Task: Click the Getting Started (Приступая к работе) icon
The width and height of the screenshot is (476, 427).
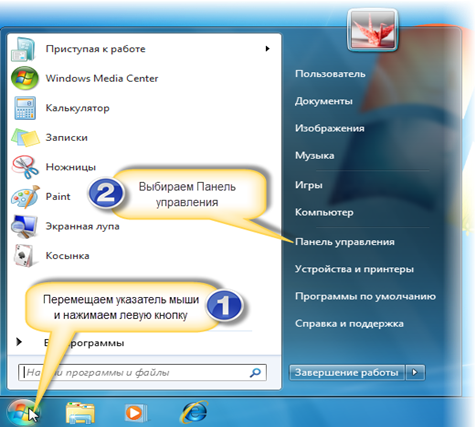Action: pos(23,49)
